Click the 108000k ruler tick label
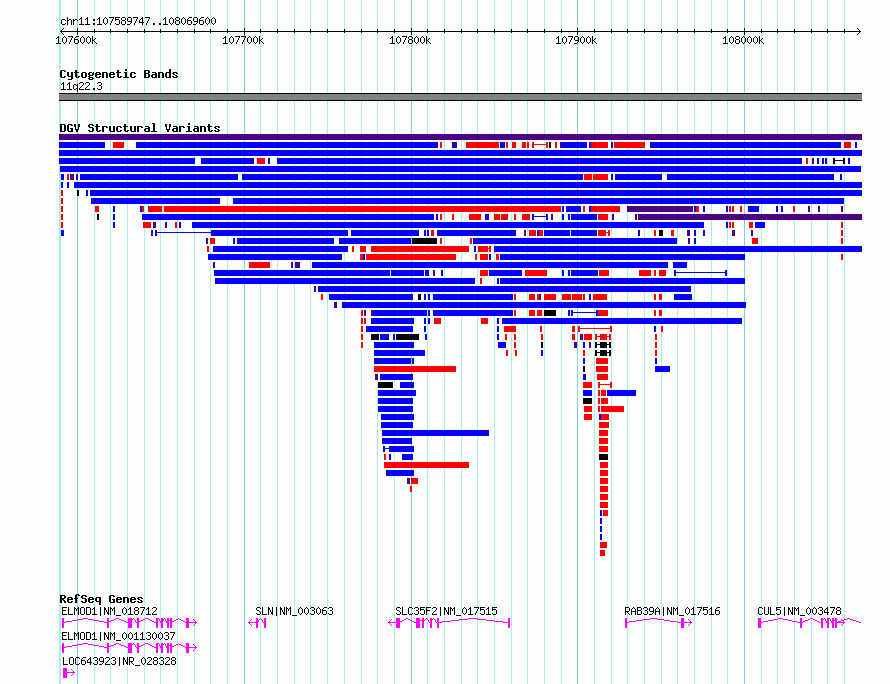Screen dimensions: 890x684 [743, 40]
